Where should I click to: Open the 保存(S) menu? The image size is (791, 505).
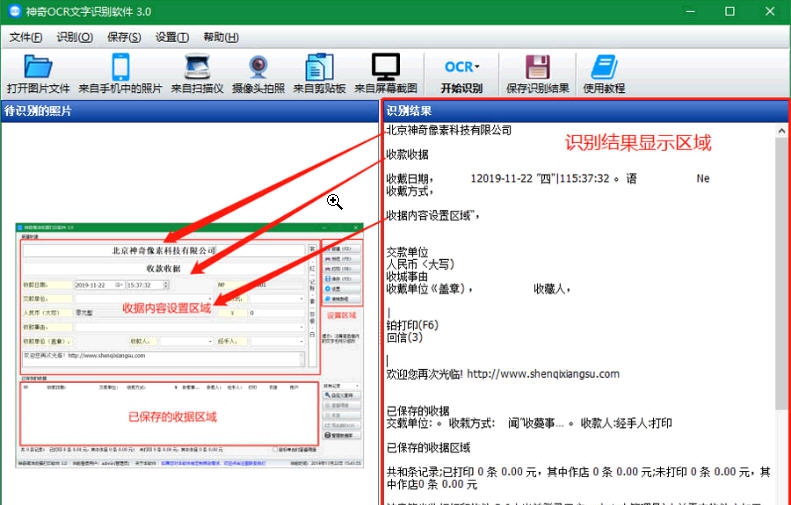click(124, 37)
